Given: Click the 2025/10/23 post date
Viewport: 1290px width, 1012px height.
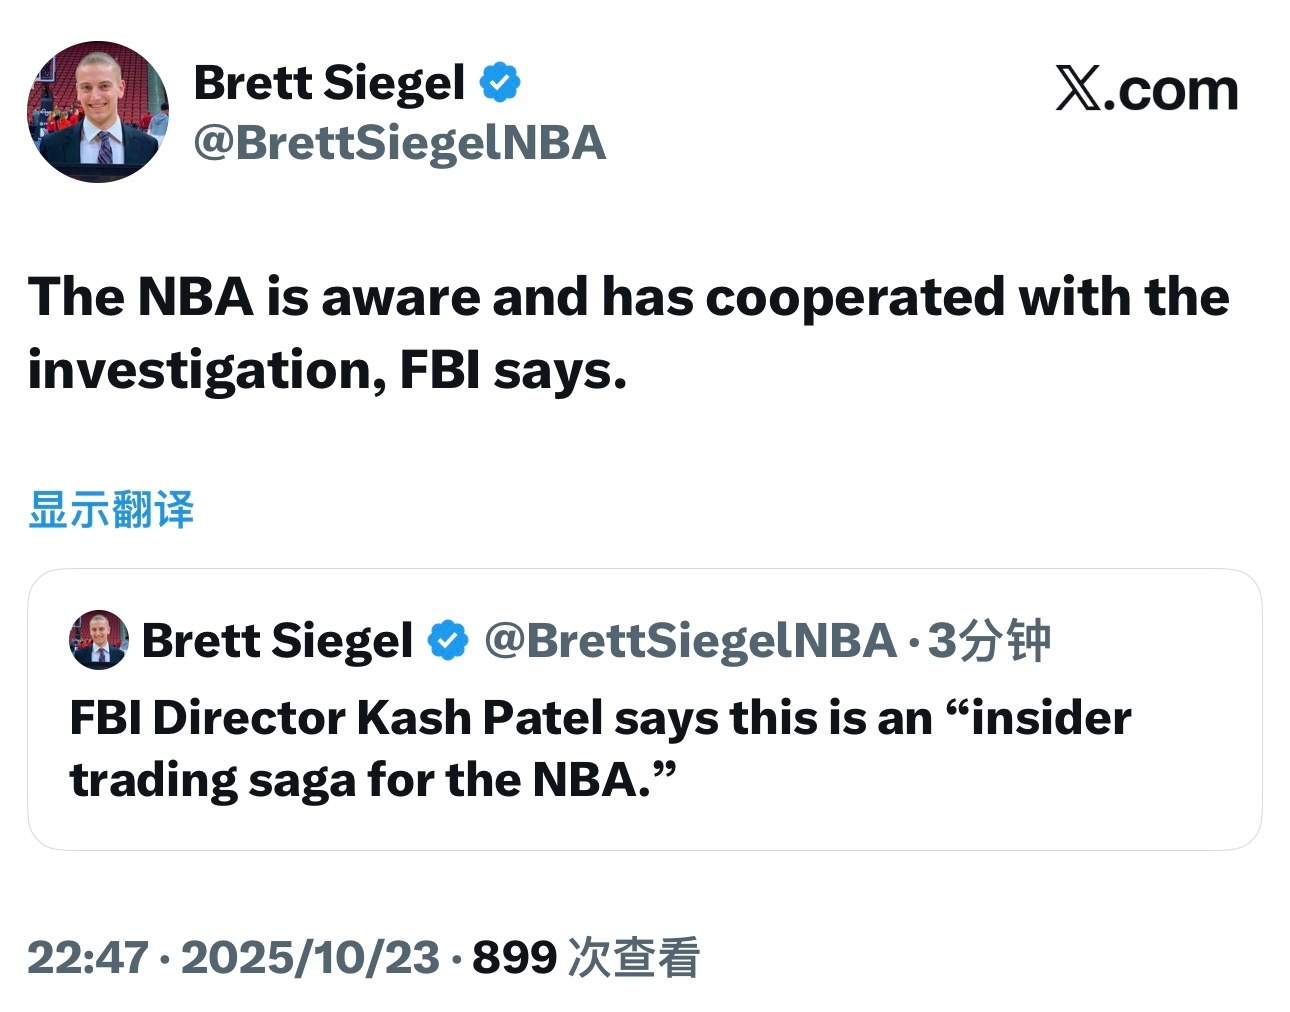Looking at the screenshot, I should [x=310, y=957].
